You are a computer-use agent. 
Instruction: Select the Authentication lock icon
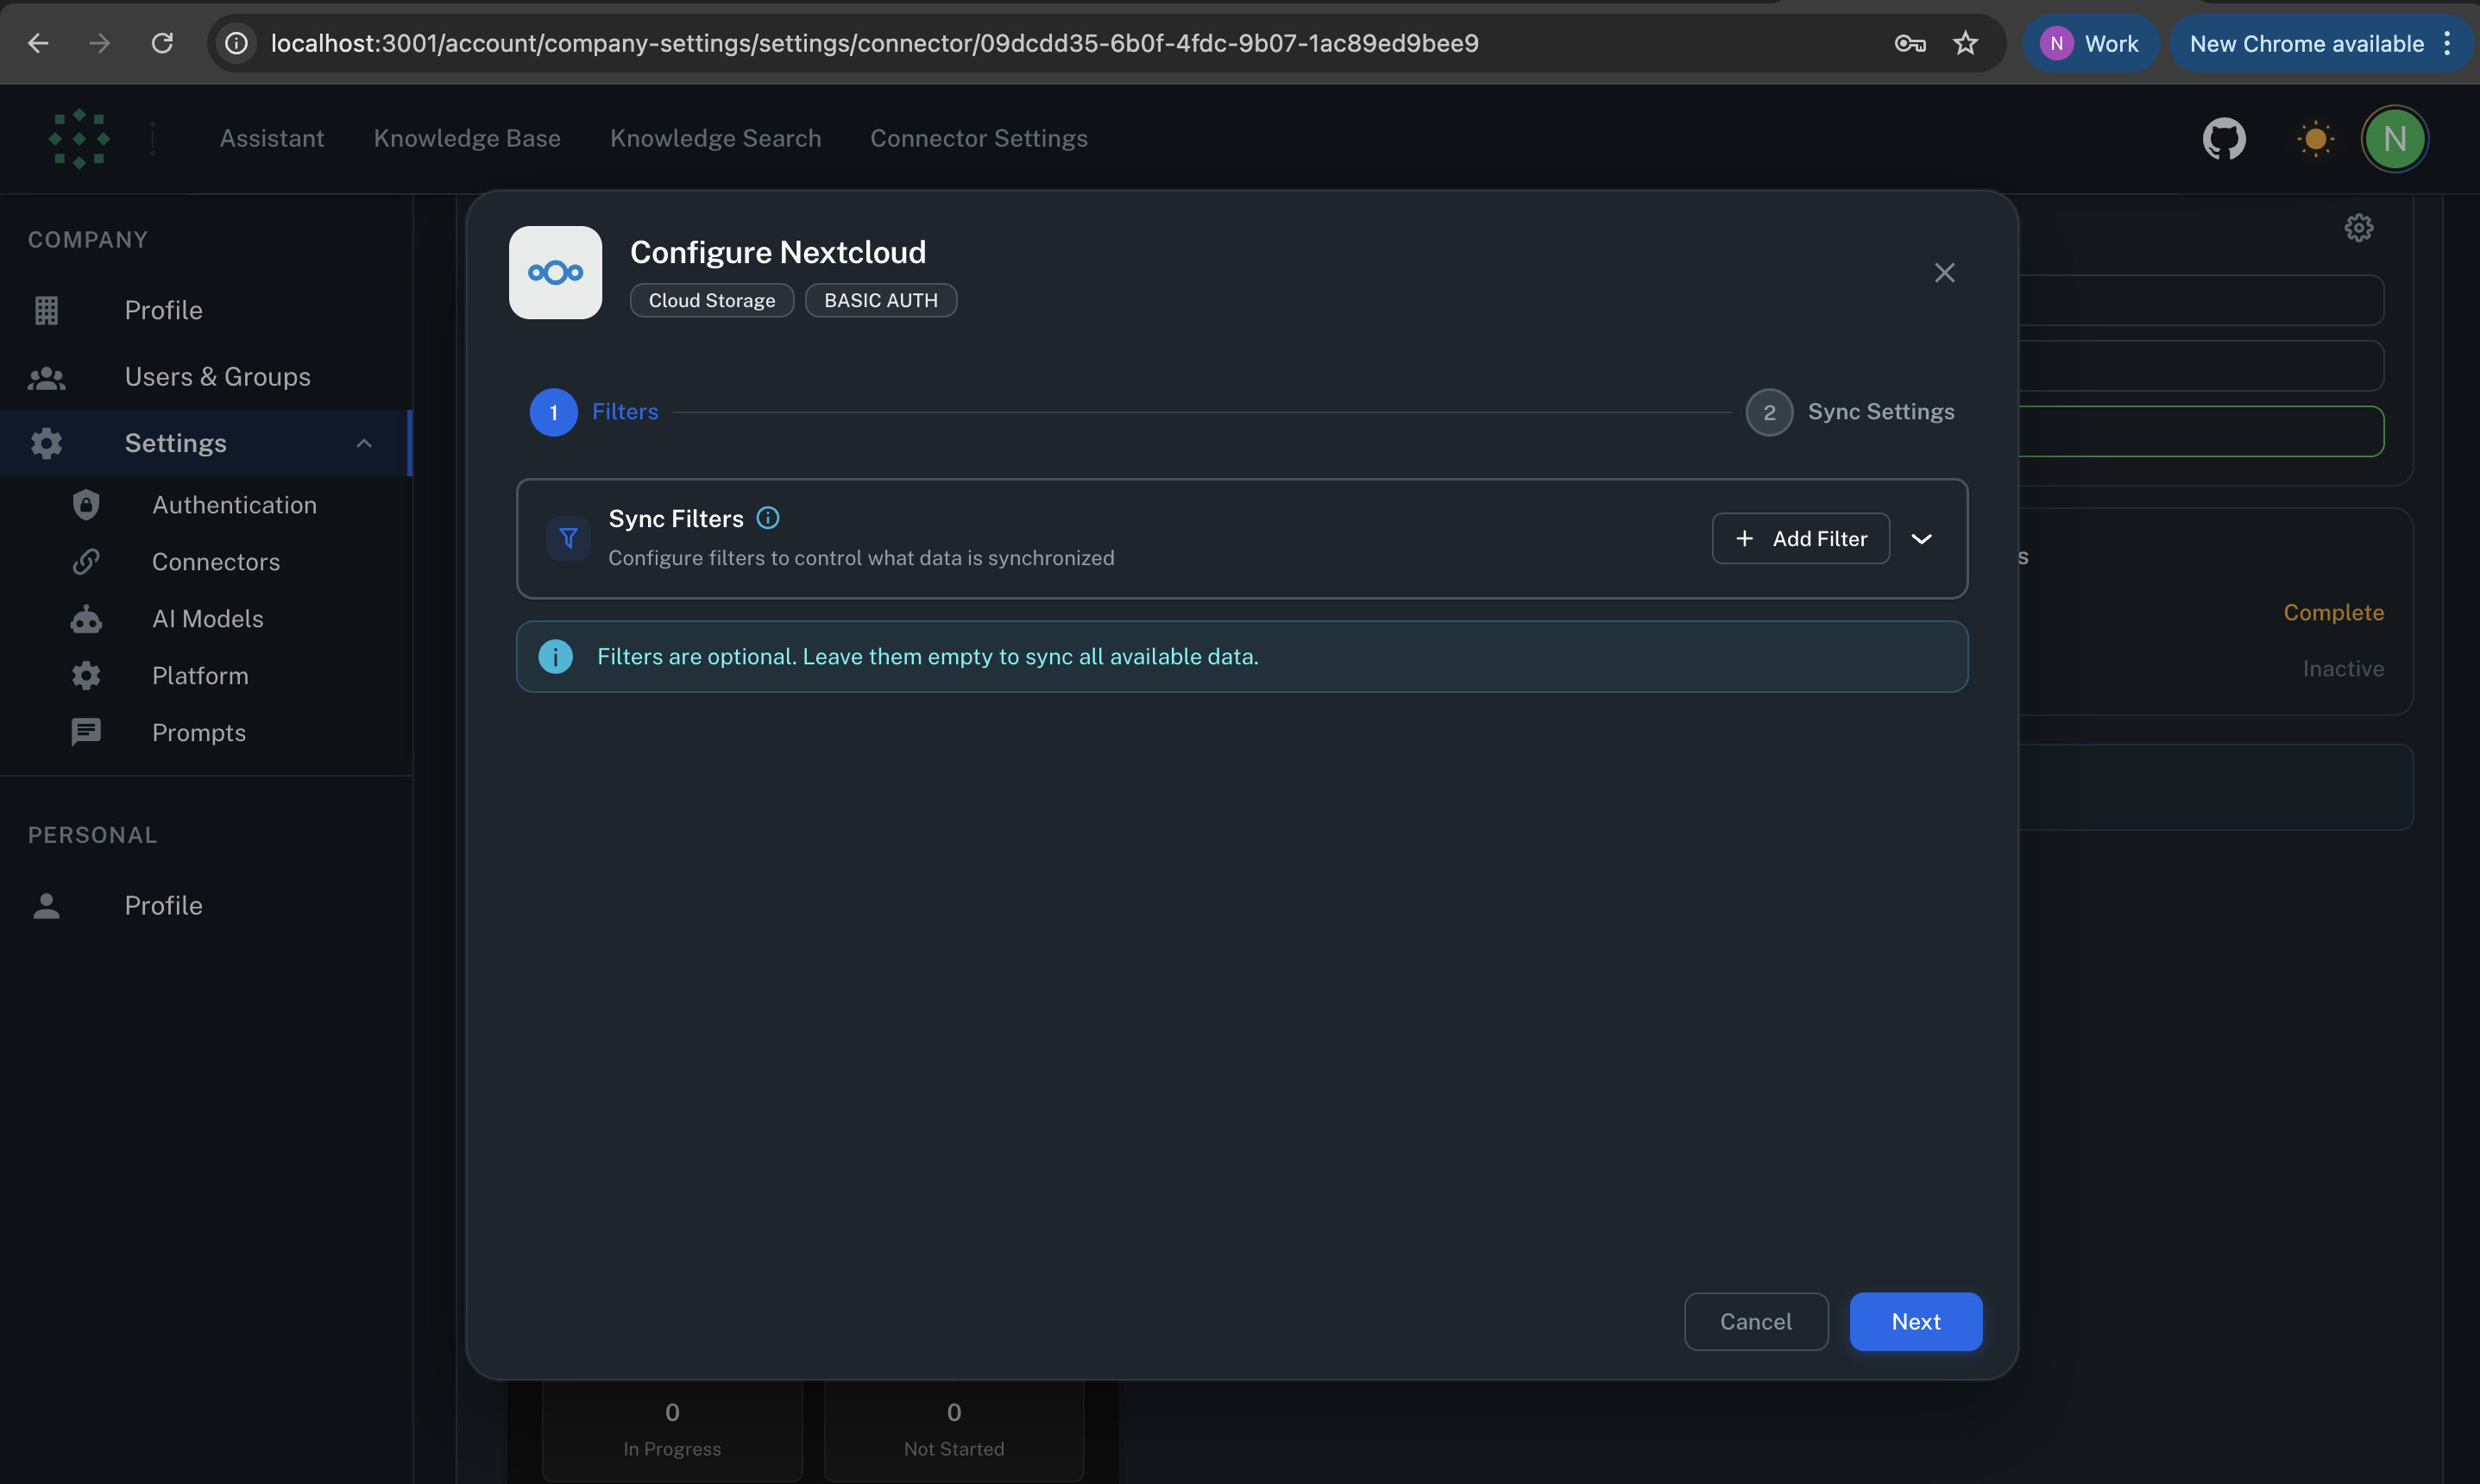click(86, 505)
